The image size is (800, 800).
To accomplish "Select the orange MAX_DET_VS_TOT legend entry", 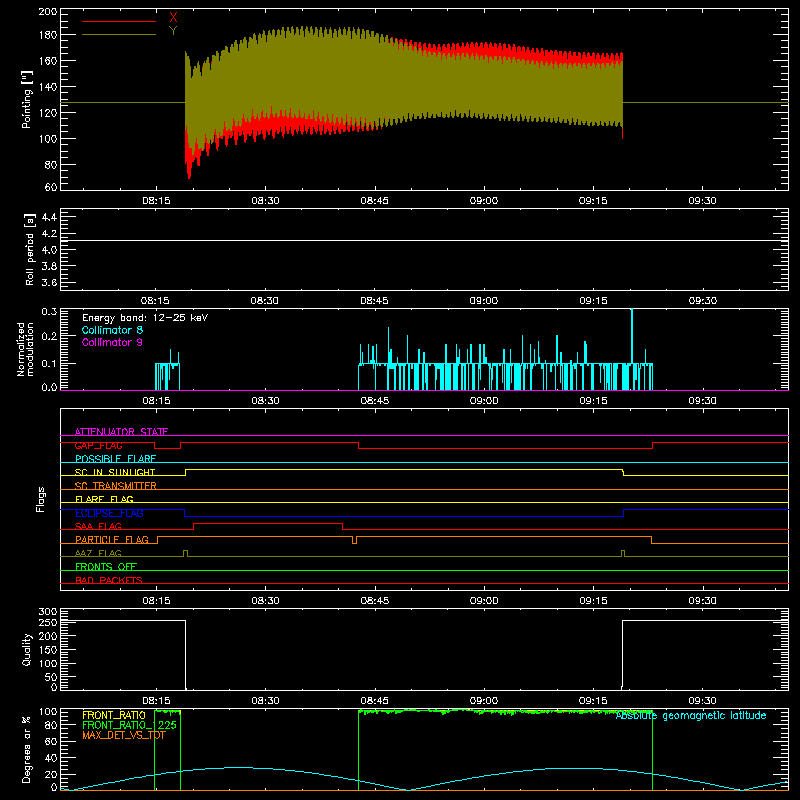I will pyautogui.click(x=123, y=735).
